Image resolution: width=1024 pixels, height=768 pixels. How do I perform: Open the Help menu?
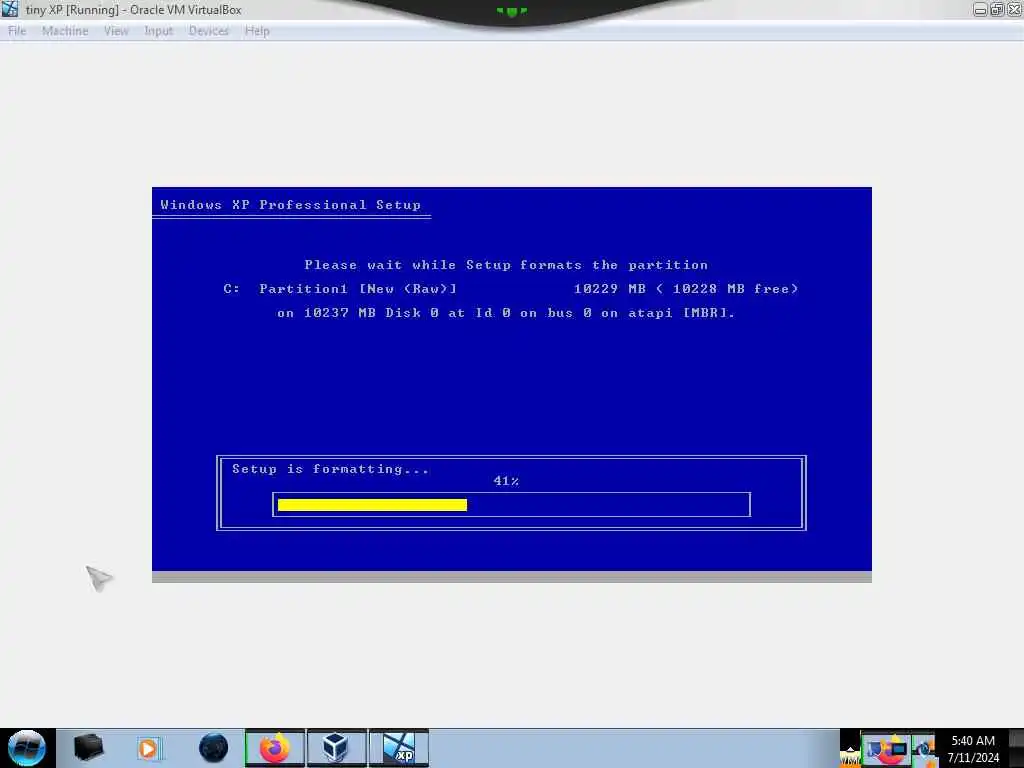coord(257,31)
